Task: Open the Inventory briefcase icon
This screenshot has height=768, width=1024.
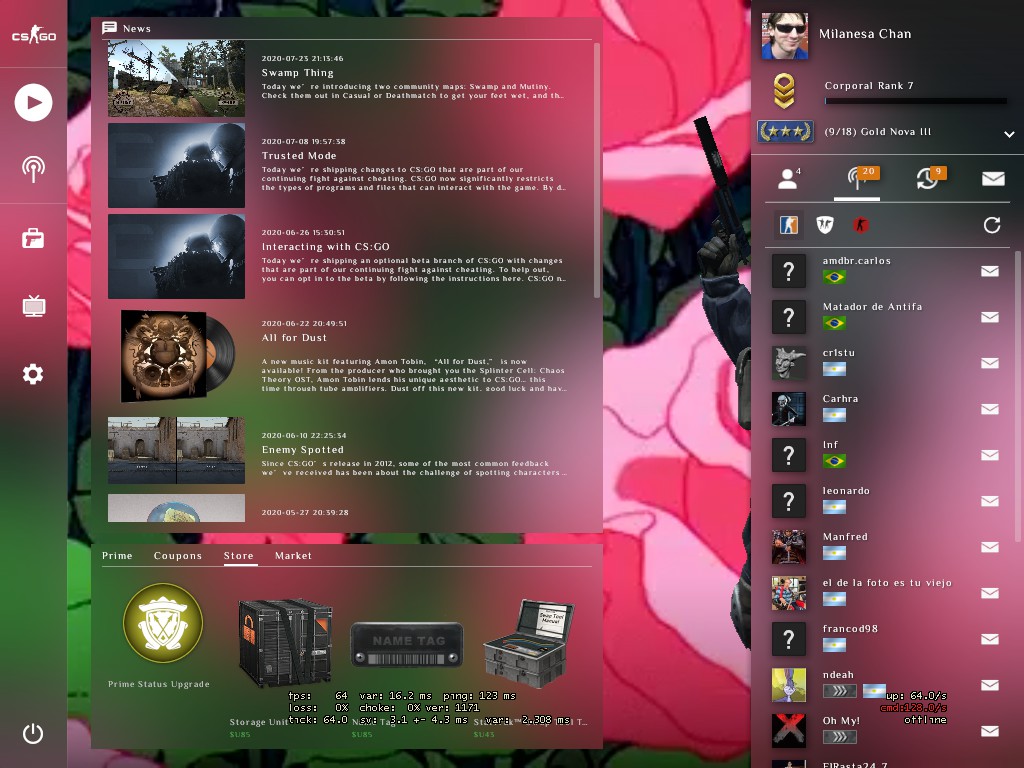Action: click(x=33, y=238)
